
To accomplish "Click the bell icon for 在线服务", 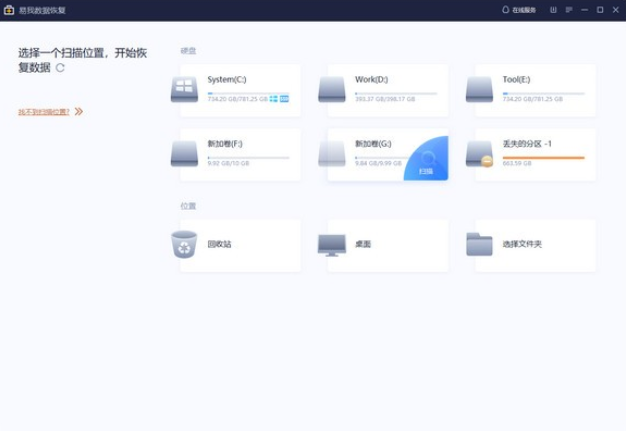I will tap(505, 10).
